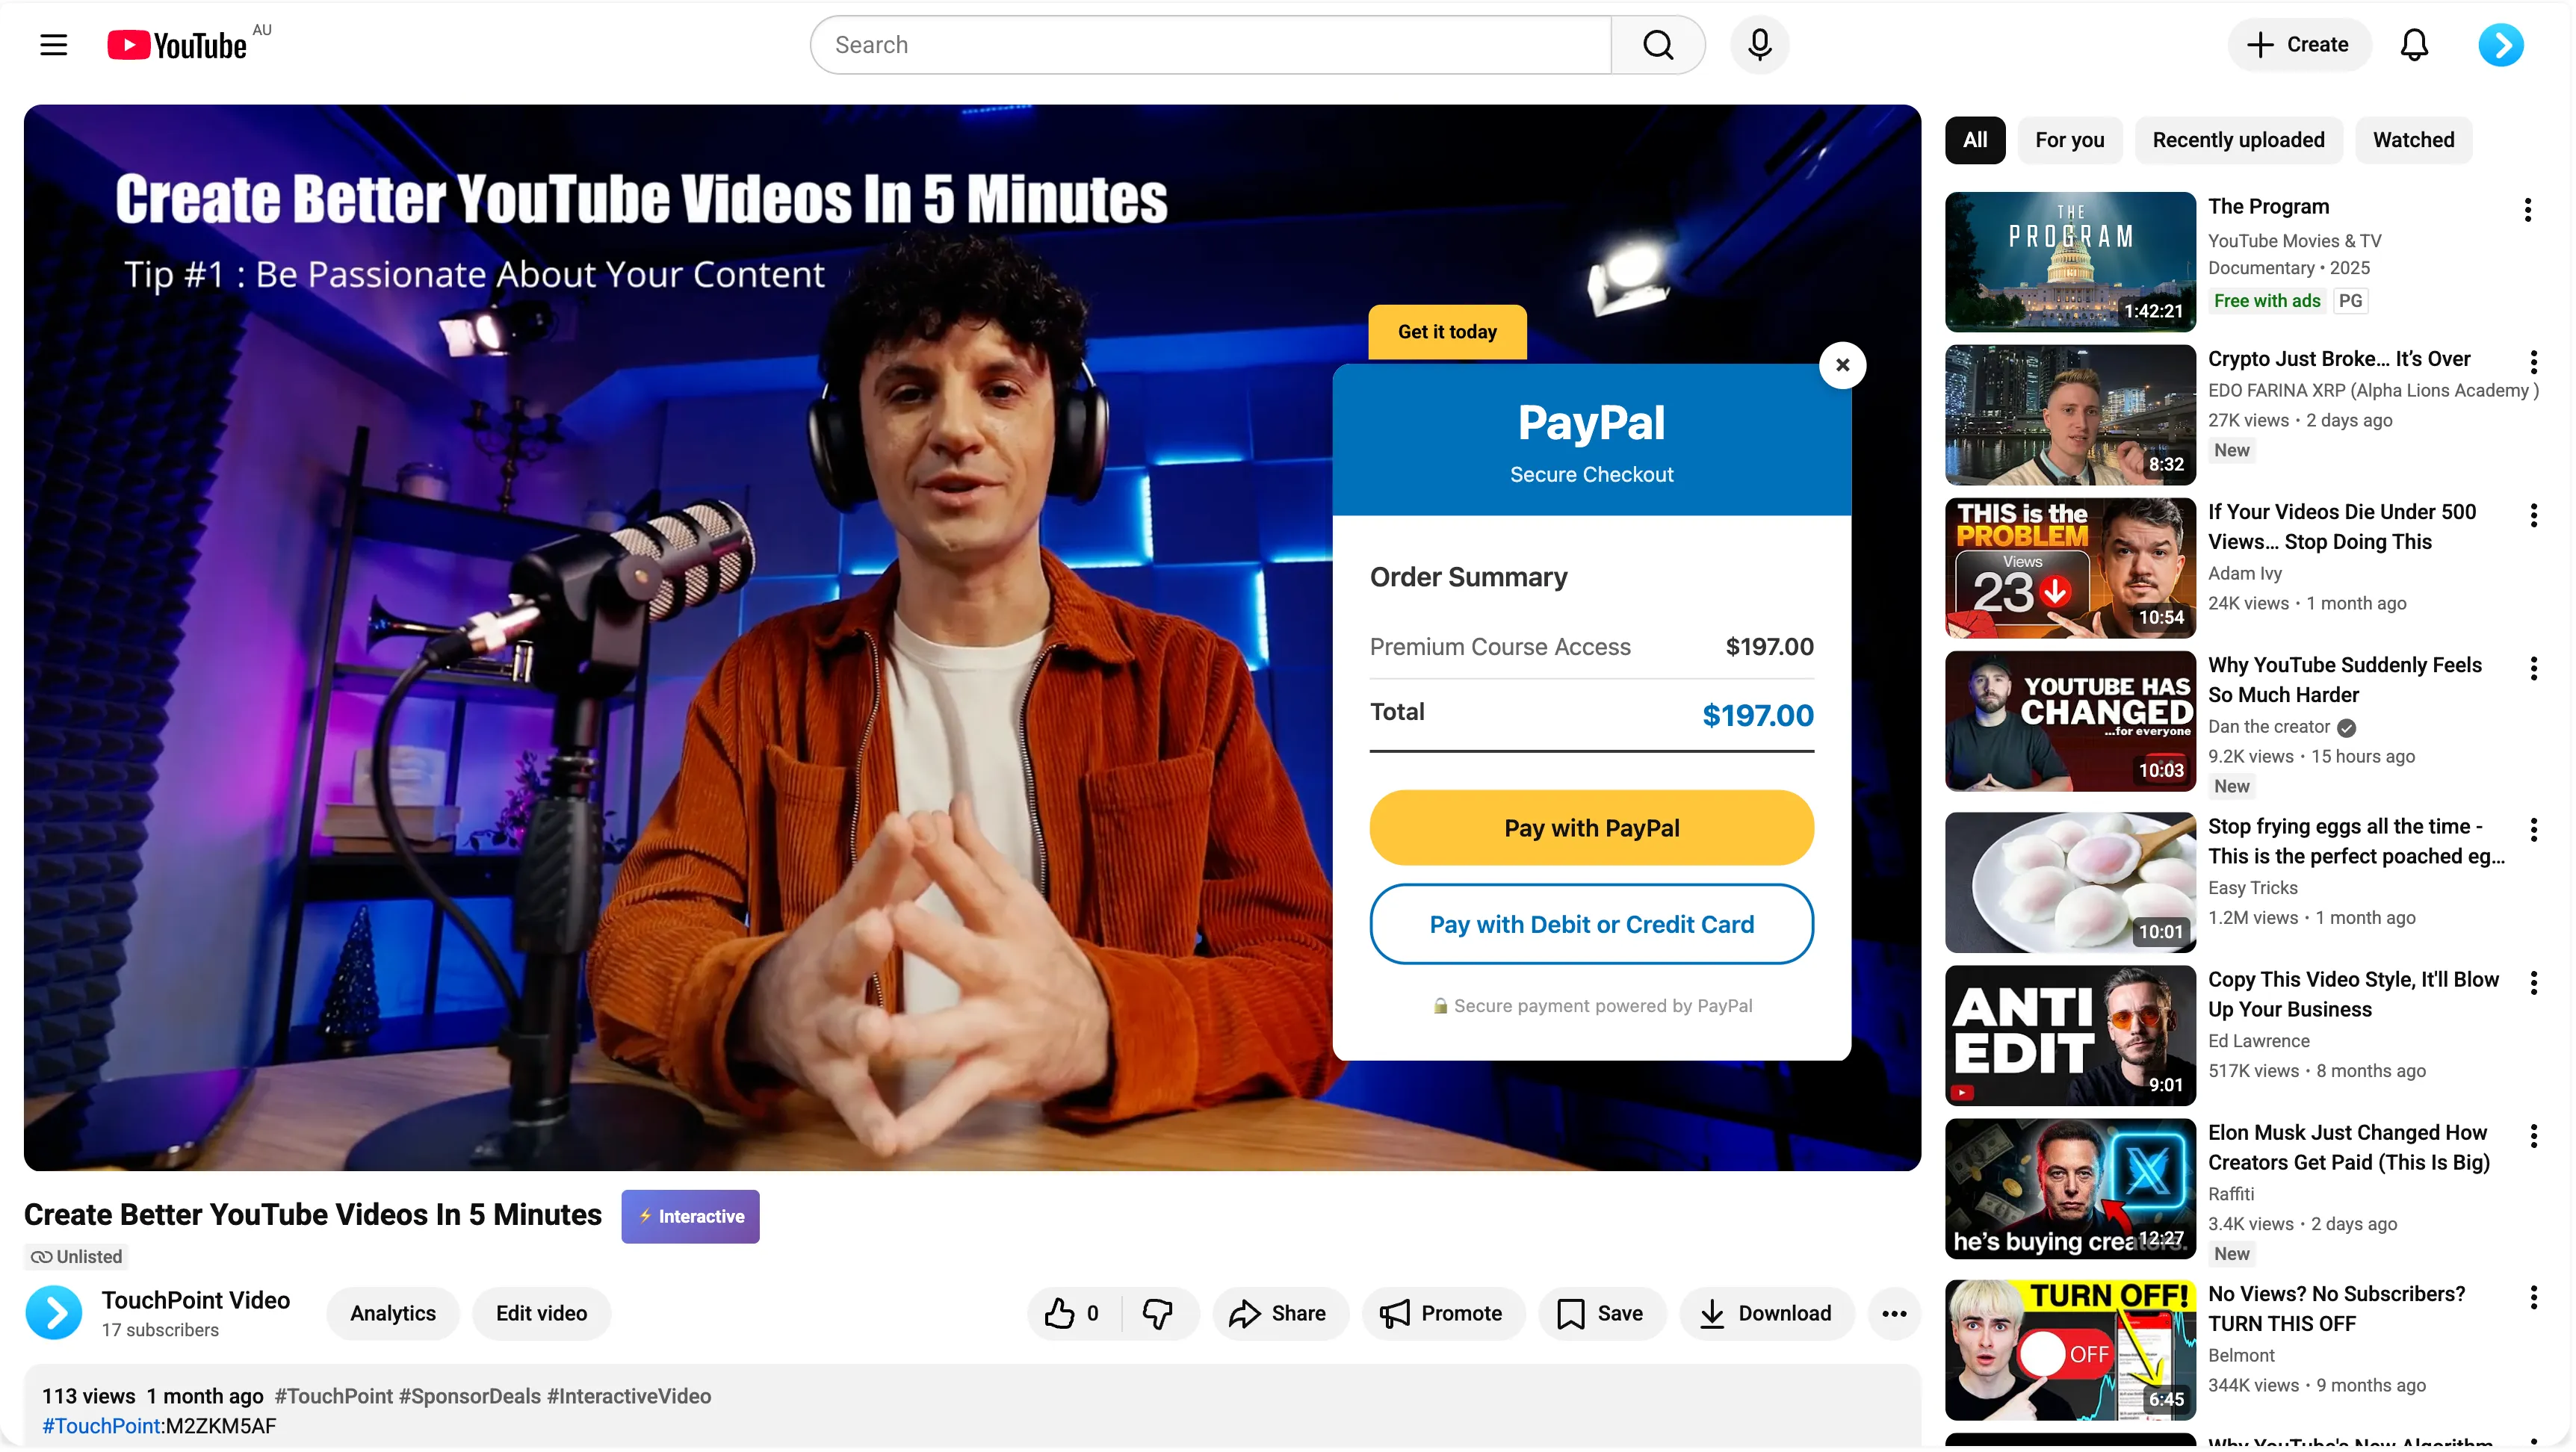Select the Recently uploaded filter chip
The height and width of the screenshot is (1452, 2576).
point(2238,140)
